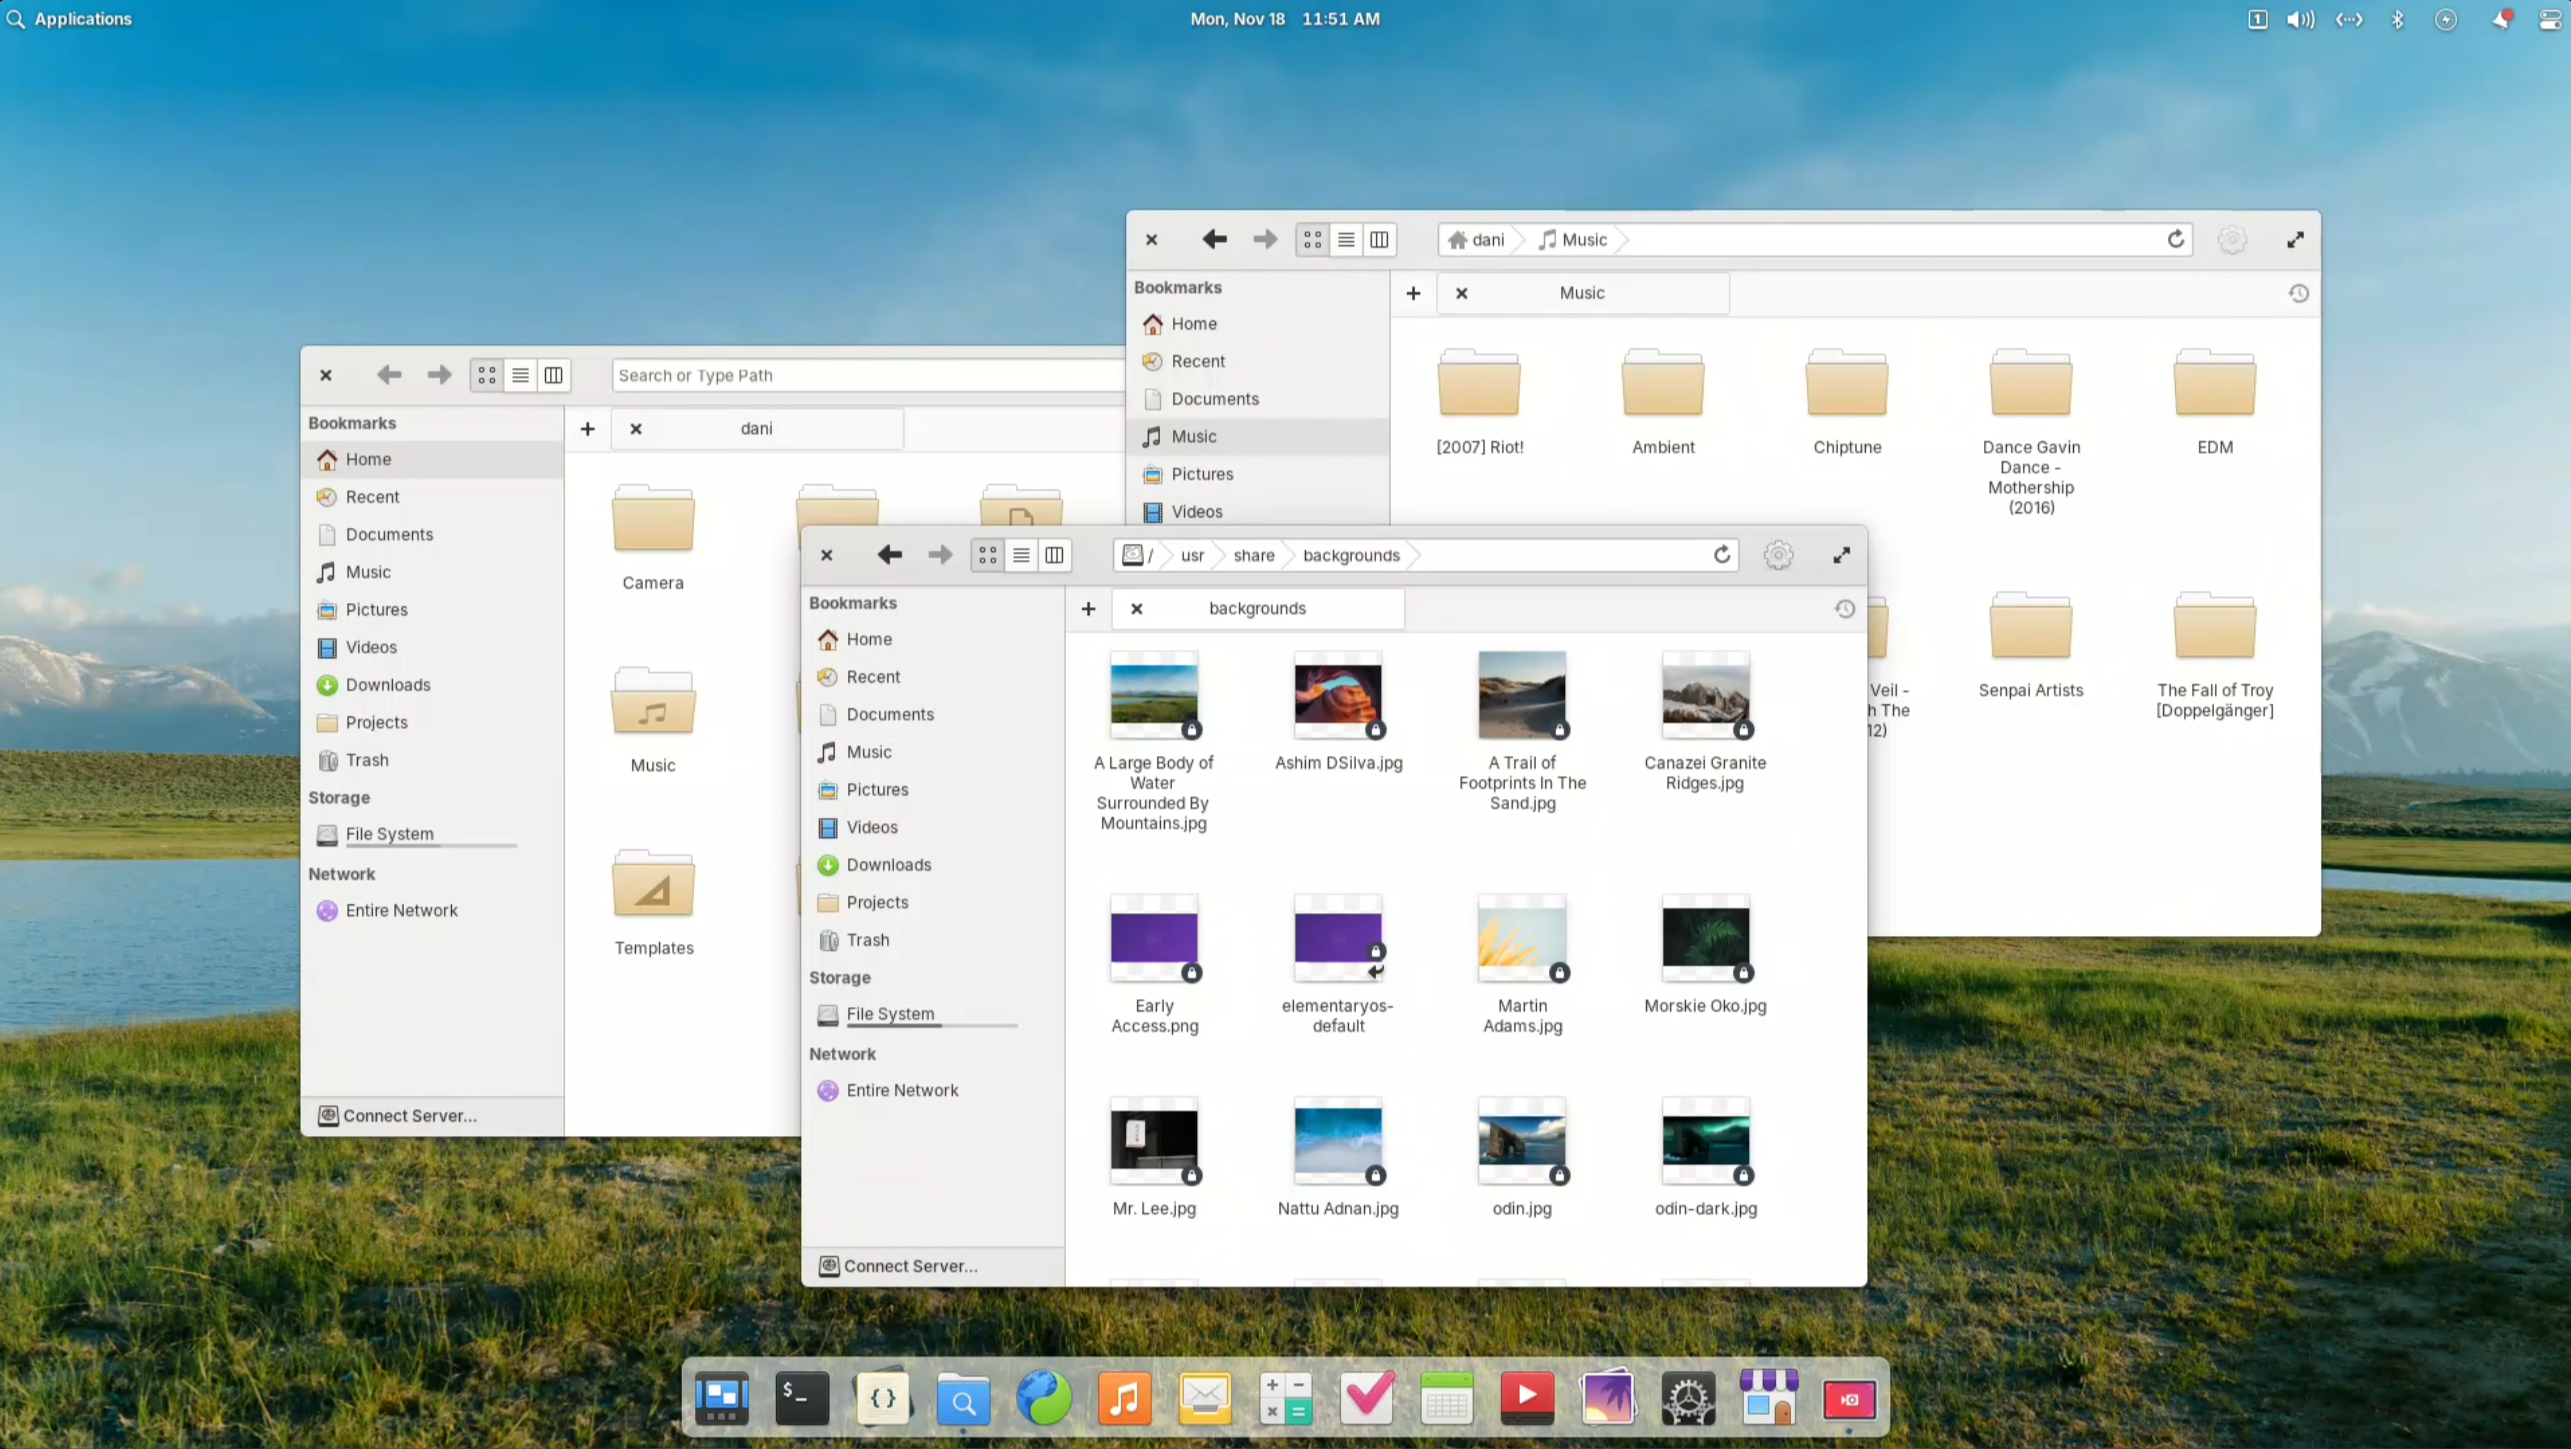Add new tab in dani window
Image resolution: width=2571 pixels, height=1449 pixels.
pyautogui.click(x=588, y=429)
